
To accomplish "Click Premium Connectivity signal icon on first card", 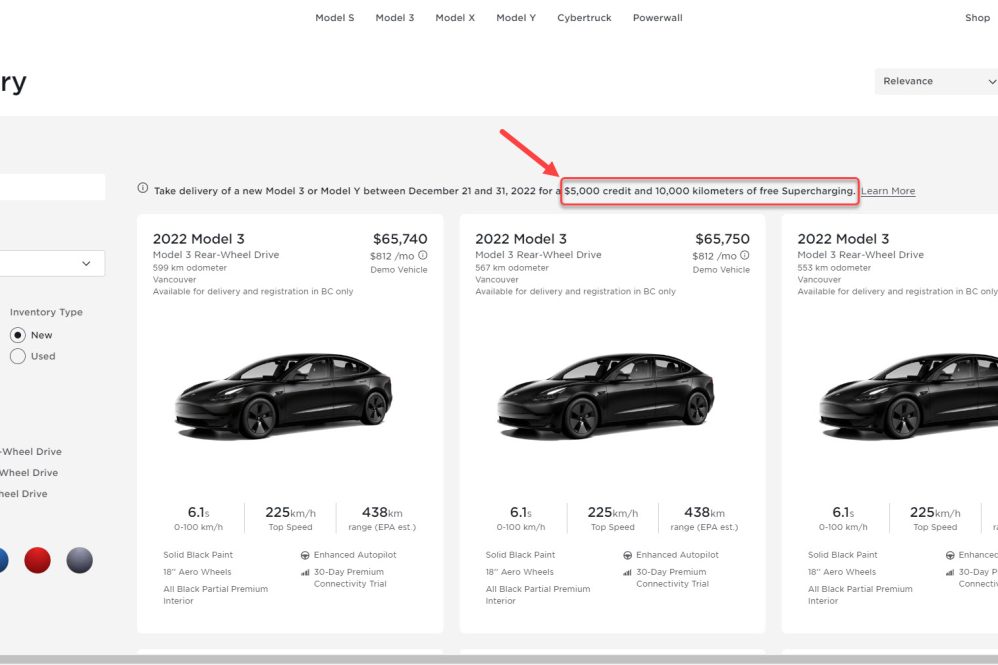I will (x=305, y=572).
